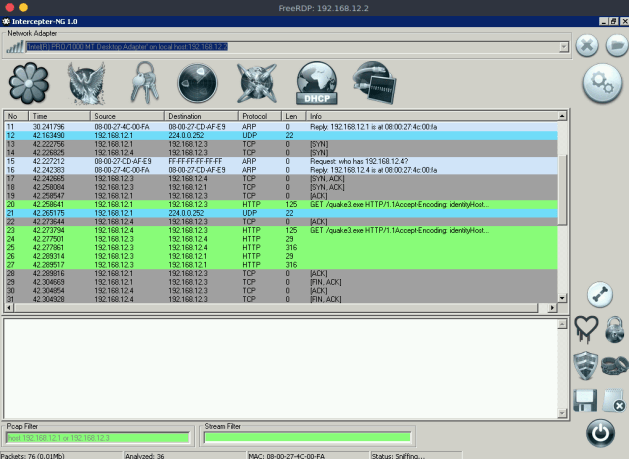Toggle sniffing with the power button
This screenshot has height=459, width=629.
coord(600,434)
